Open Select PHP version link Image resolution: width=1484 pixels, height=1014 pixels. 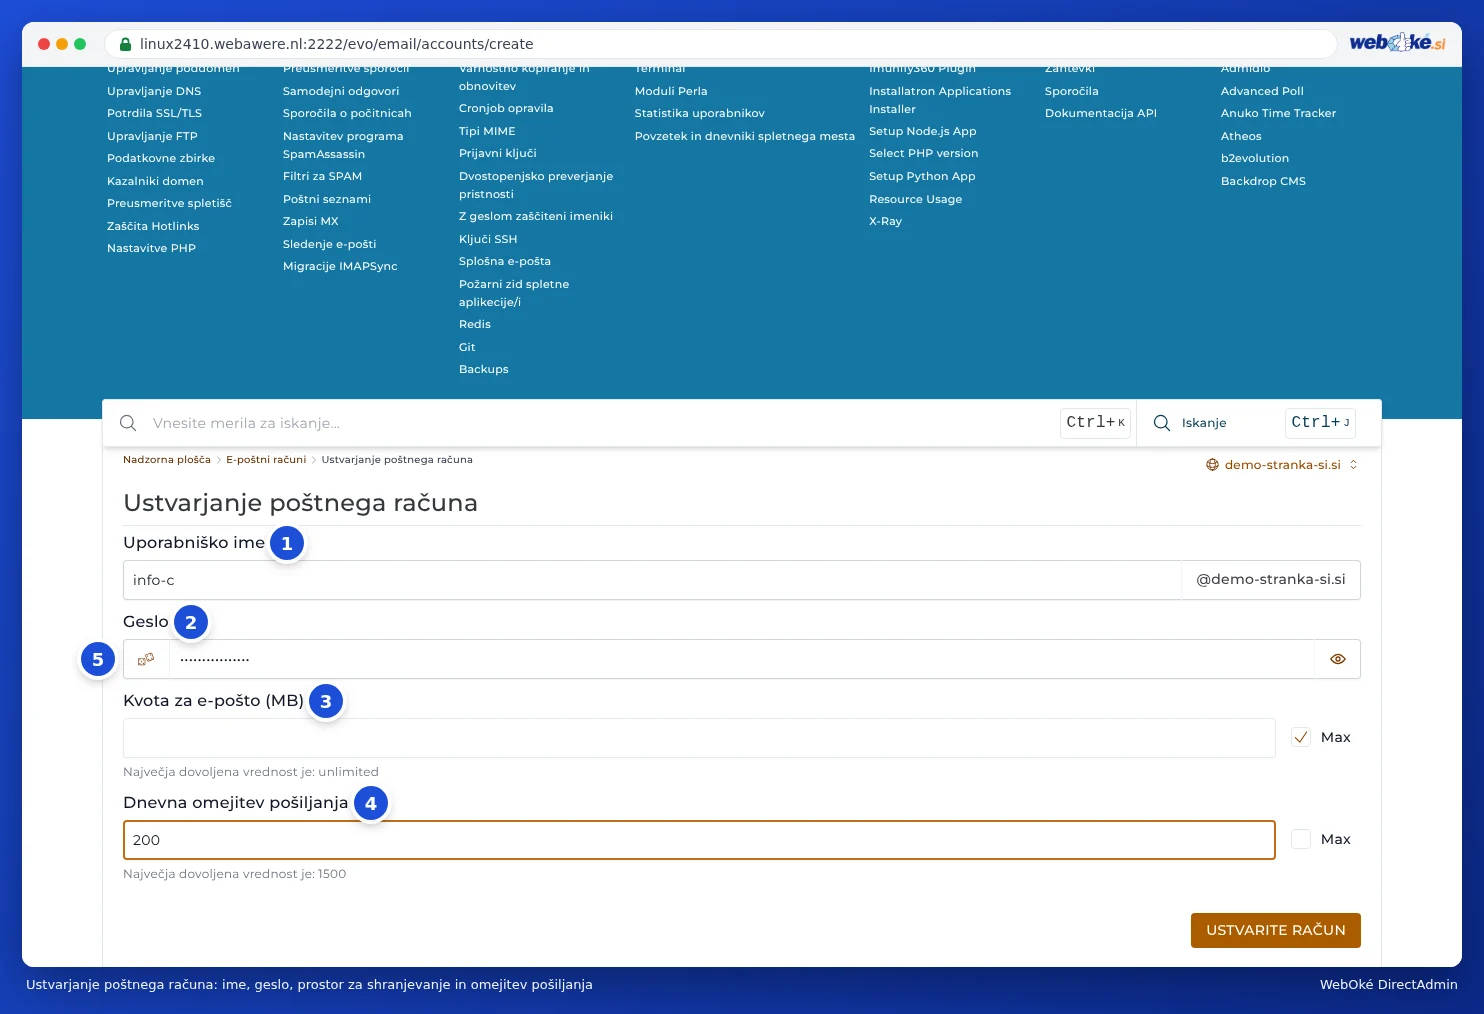pos(924,153)
